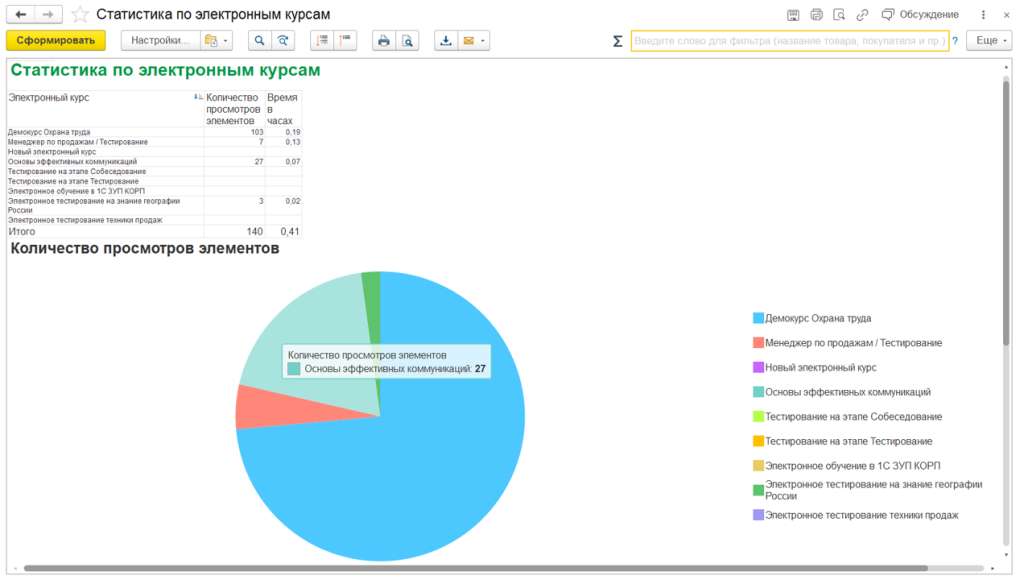
Task: Save the report to file with download icon
Action: click(446, 41)
